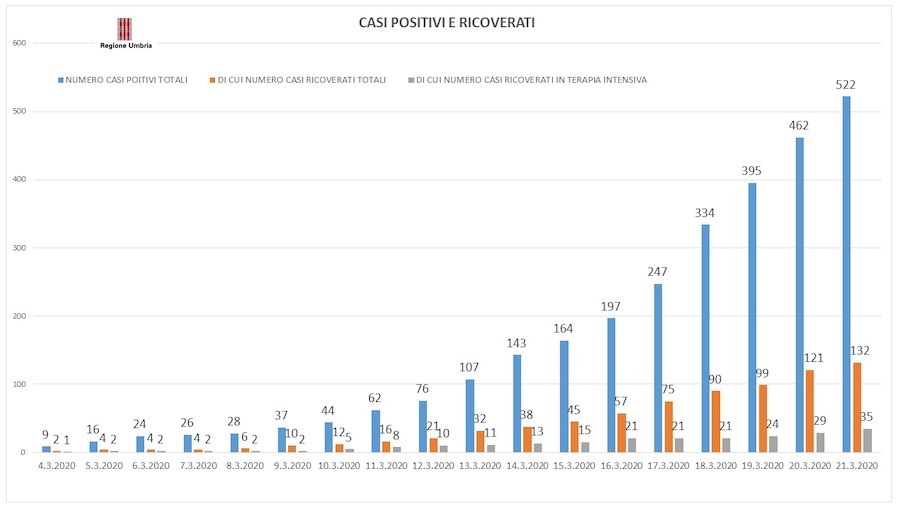Click the y-axis value 300
900x507 pixels.
pyautogui.click(x=18, y=248)
